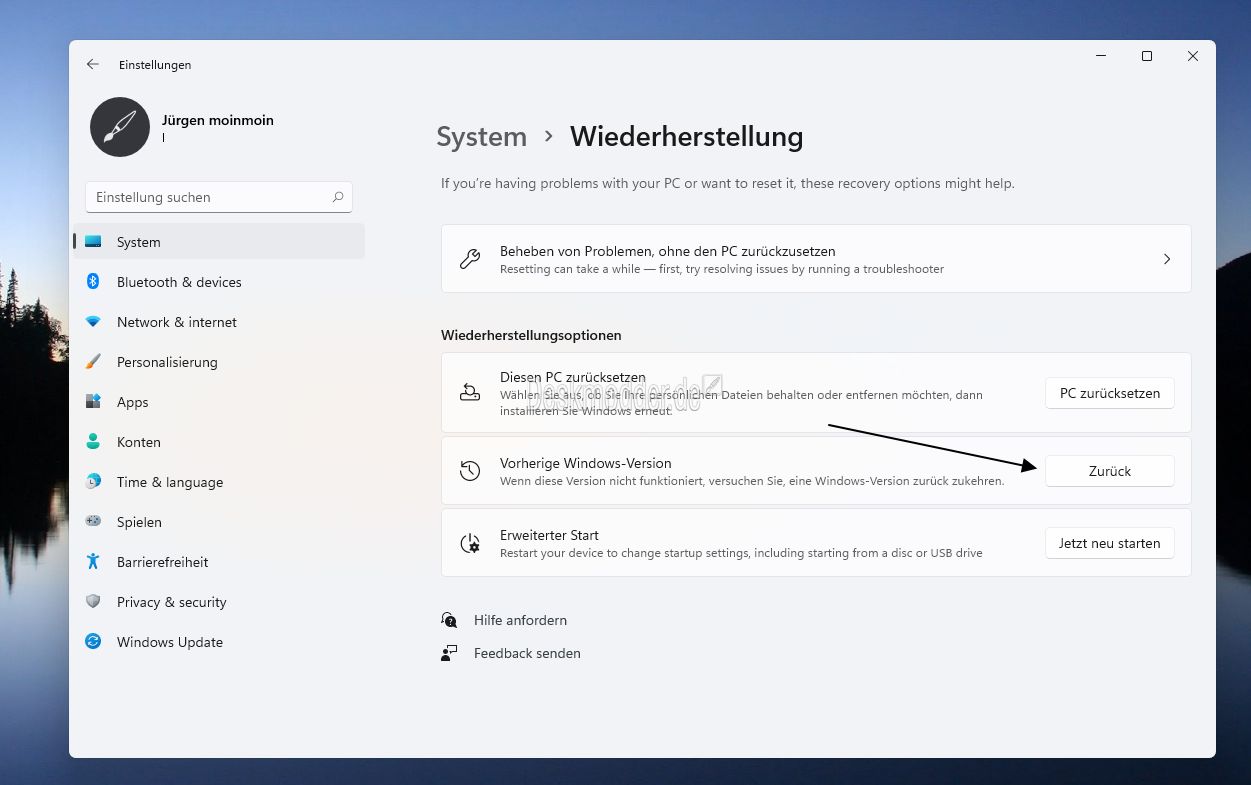
Task: Click the Personalisierung brush icon
Action: click(93, 362)
